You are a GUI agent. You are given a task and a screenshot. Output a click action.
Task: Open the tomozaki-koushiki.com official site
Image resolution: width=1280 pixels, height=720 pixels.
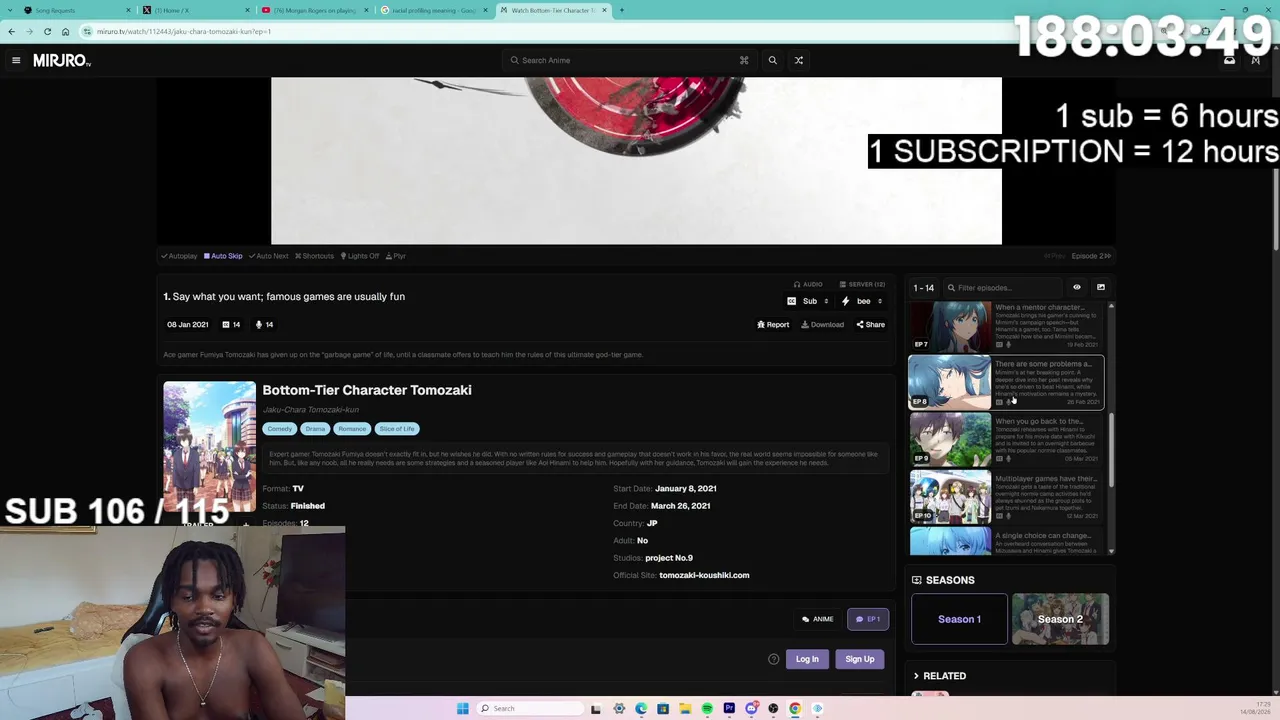coord(704,575)
